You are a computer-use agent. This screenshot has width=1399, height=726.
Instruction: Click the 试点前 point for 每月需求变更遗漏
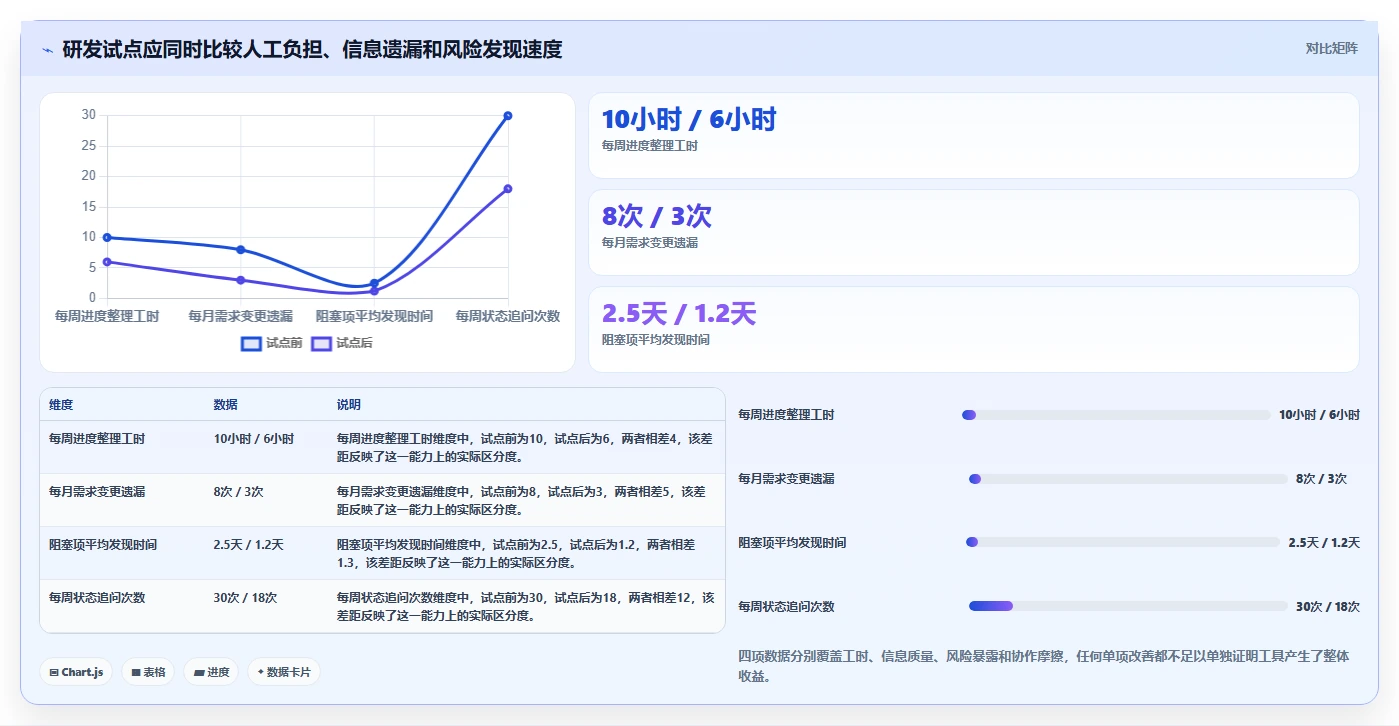point(241,249)
